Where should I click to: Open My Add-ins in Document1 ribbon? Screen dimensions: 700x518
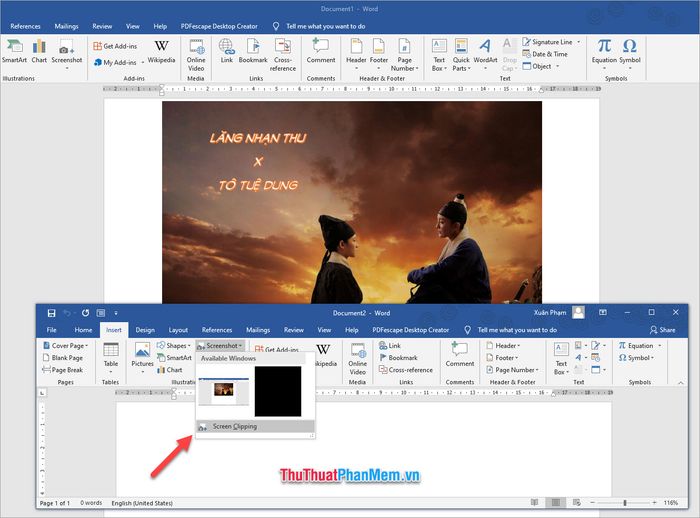click(x=118, y=63)
